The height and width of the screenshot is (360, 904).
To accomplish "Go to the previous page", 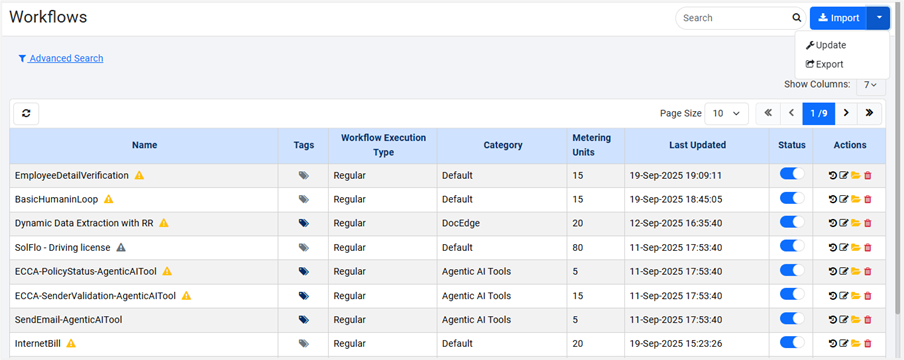I will click(x=792, y=114).
